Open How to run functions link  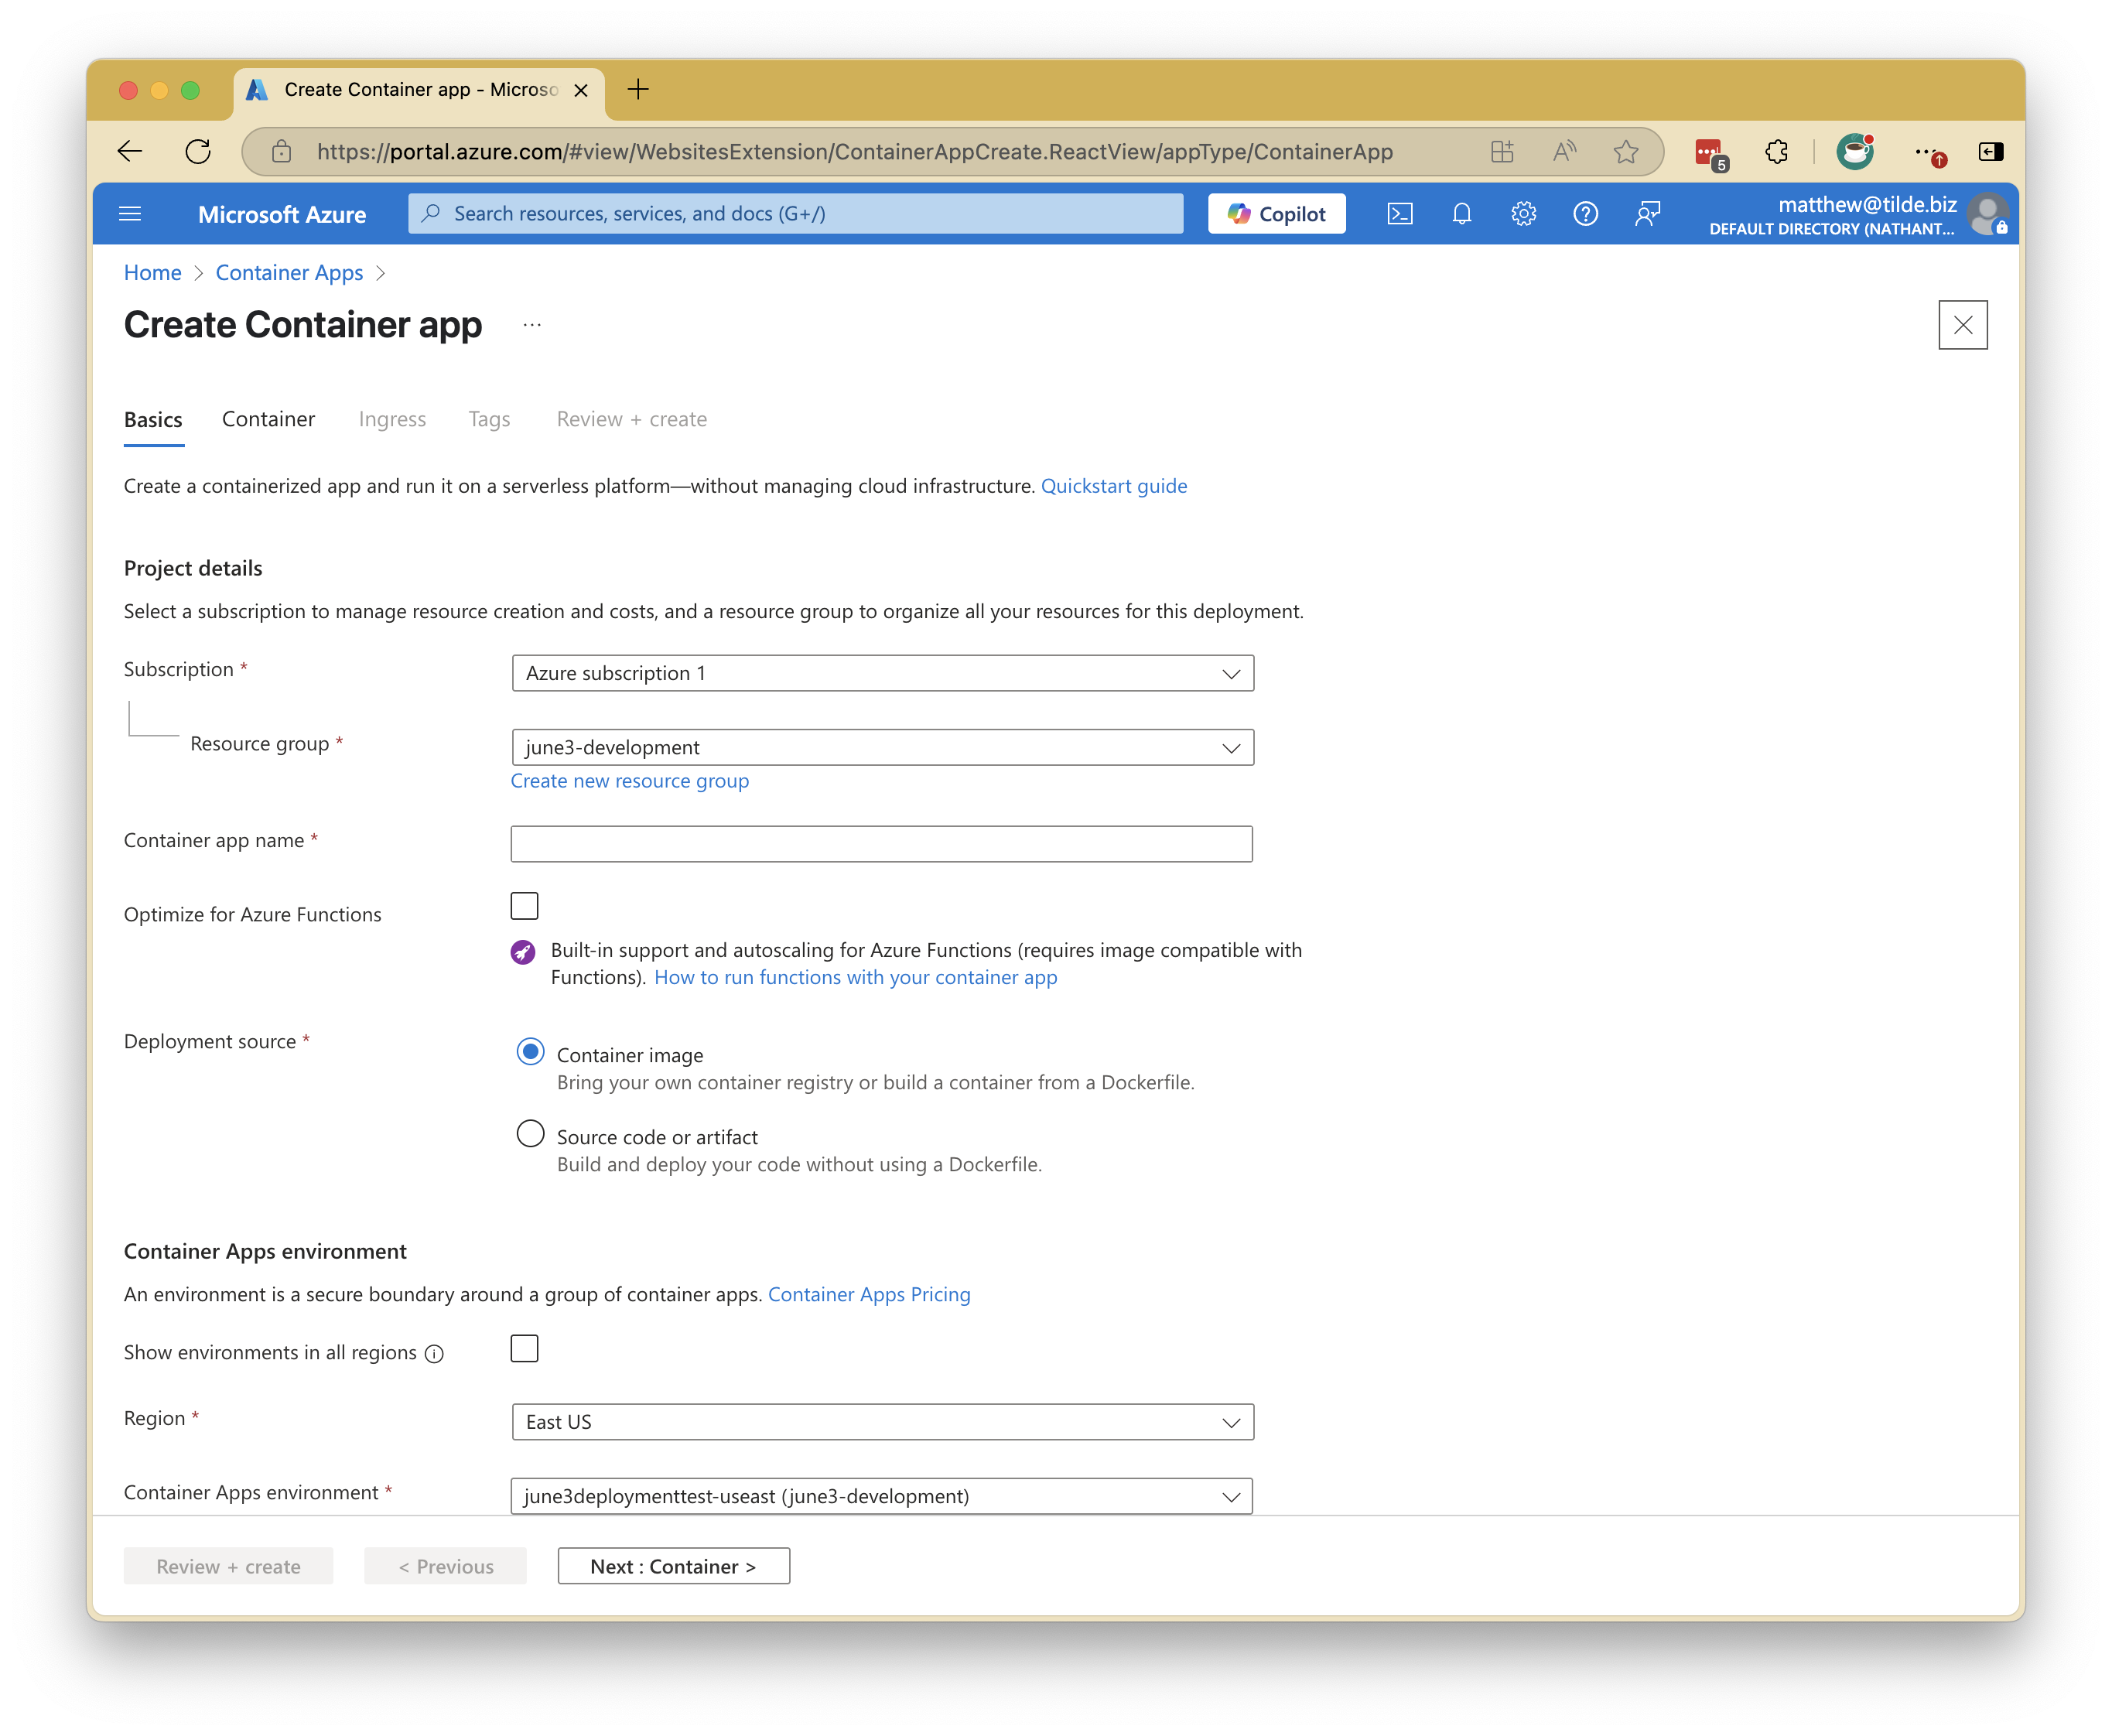(855, 977)
